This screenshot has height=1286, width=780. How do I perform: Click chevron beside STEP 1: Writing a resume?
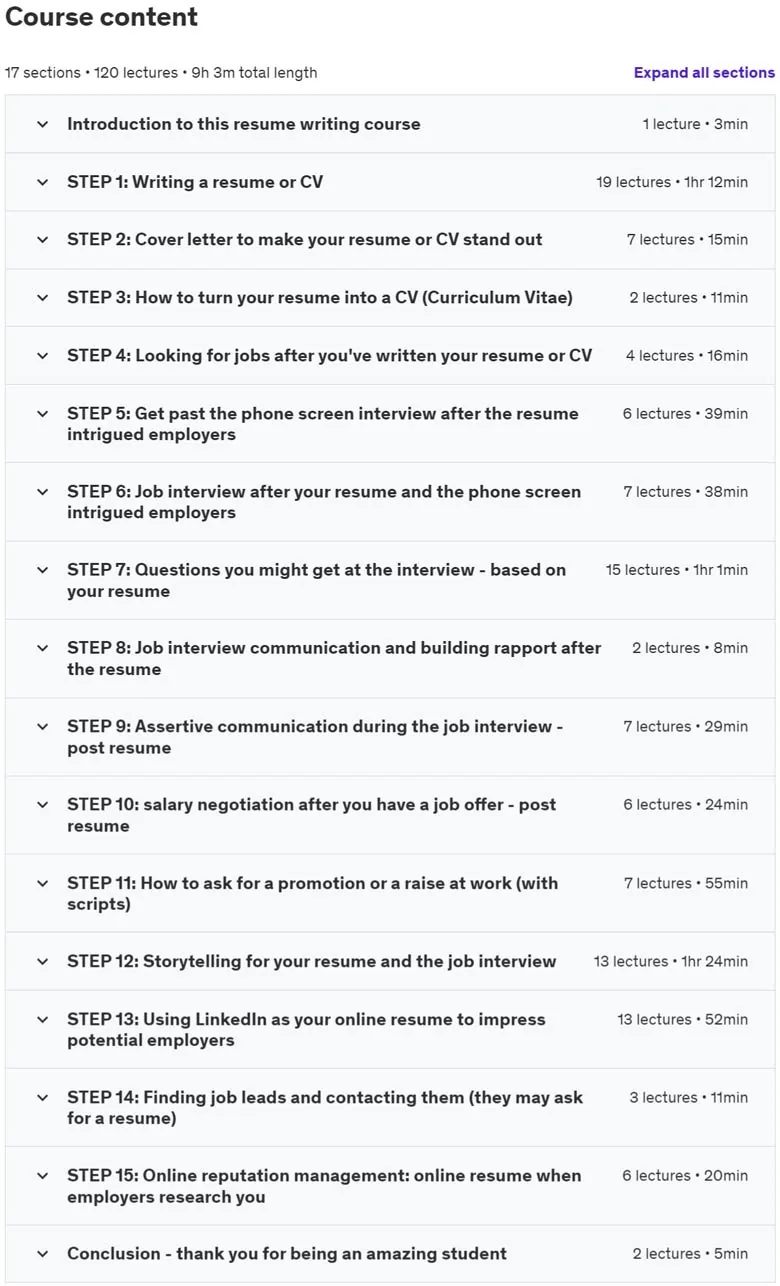click(x=42, y=182)
